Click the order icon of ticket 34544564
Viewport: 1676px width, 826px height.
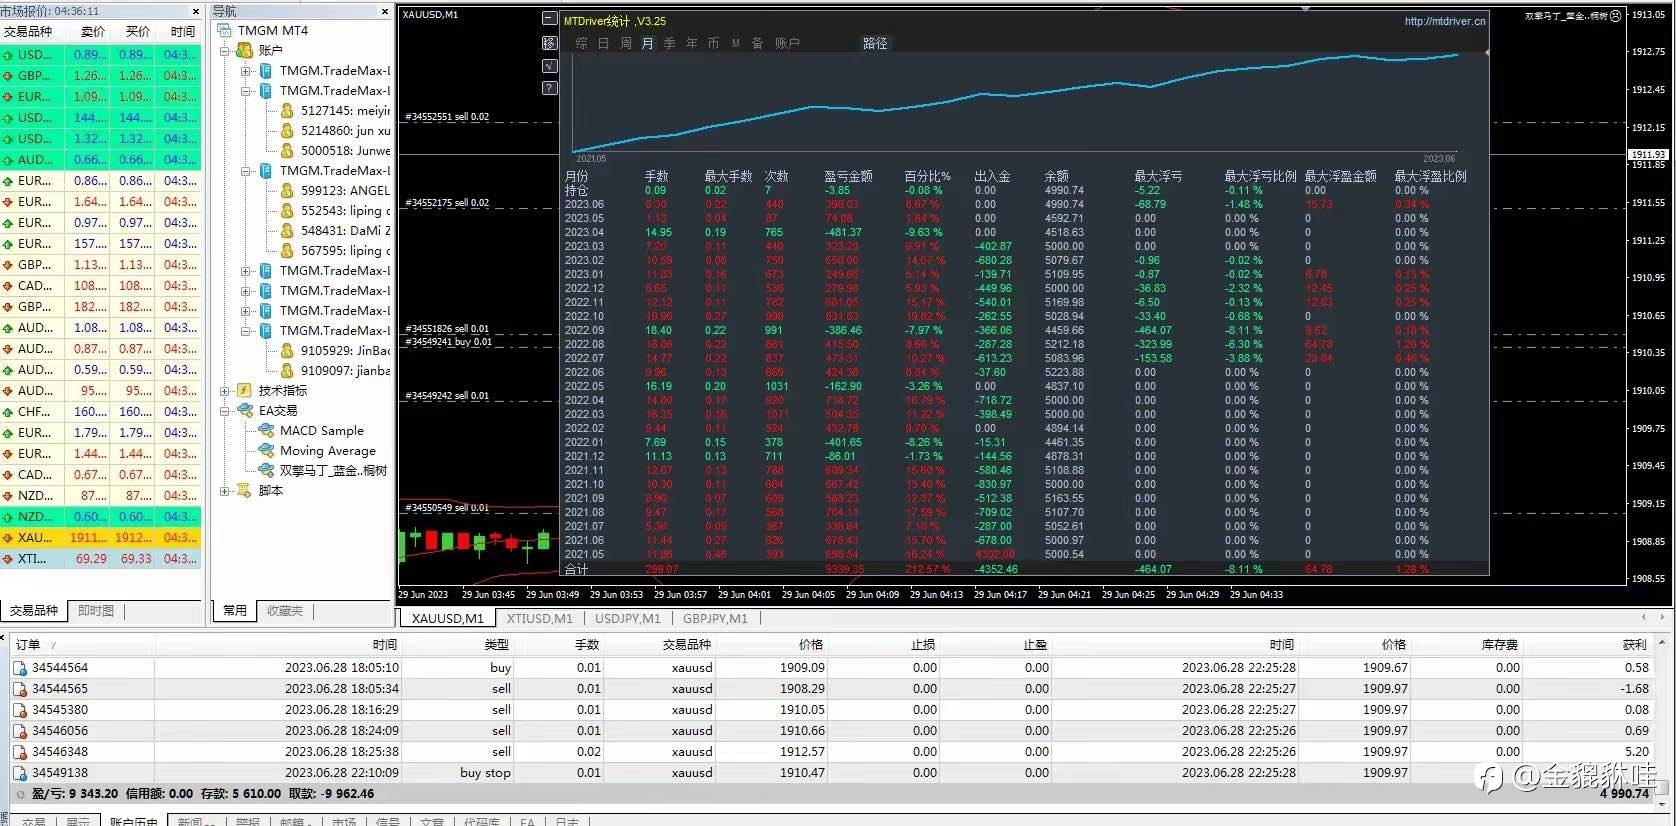[20, 668]
